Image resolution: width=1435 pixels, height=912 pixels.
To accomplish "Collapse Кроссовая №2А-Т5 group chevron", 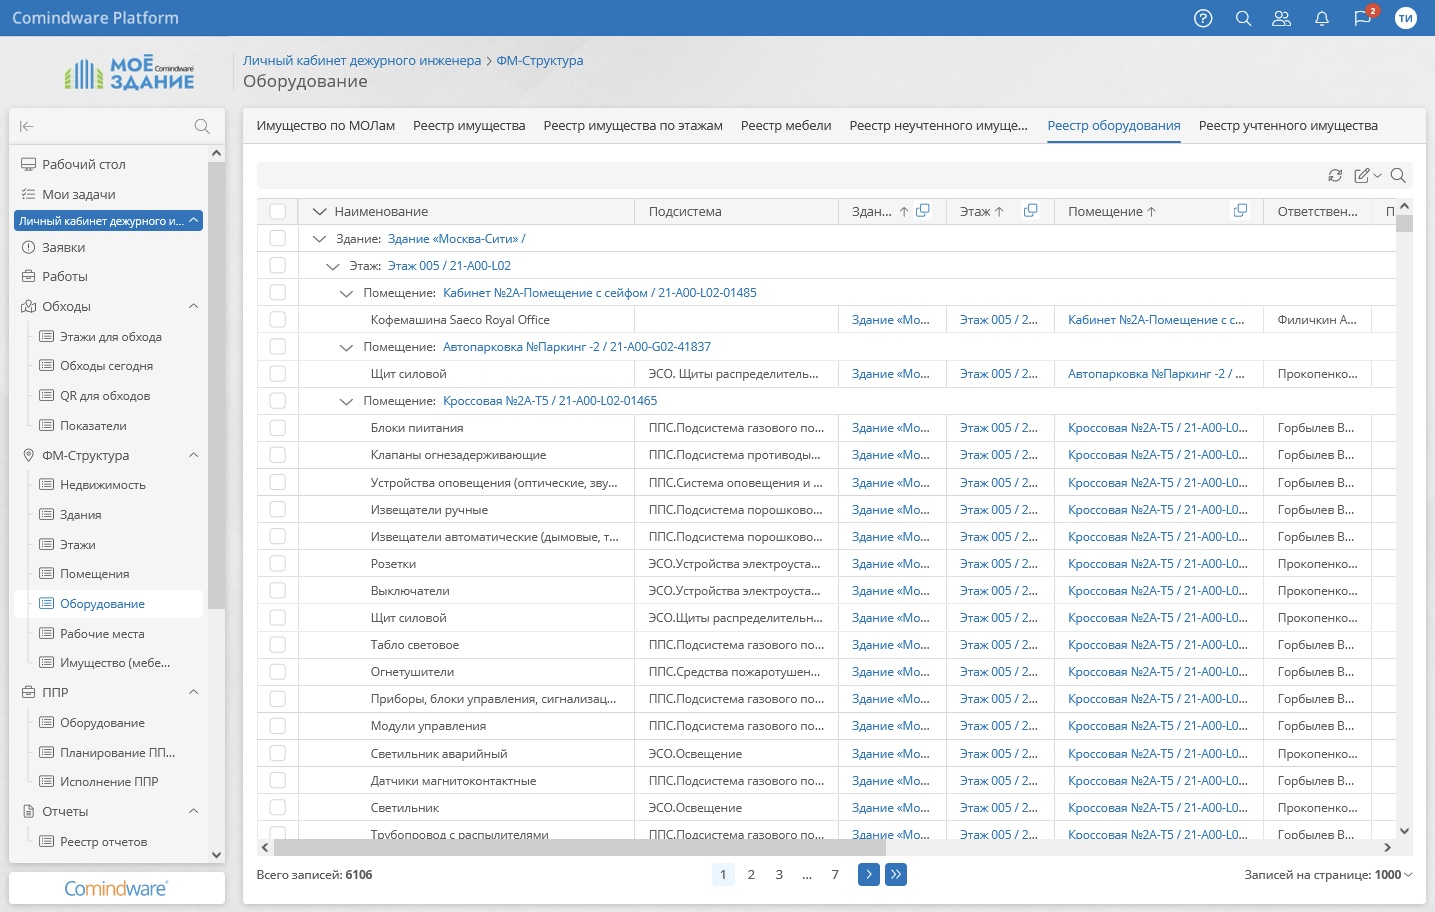I will [x=346, y=401].
